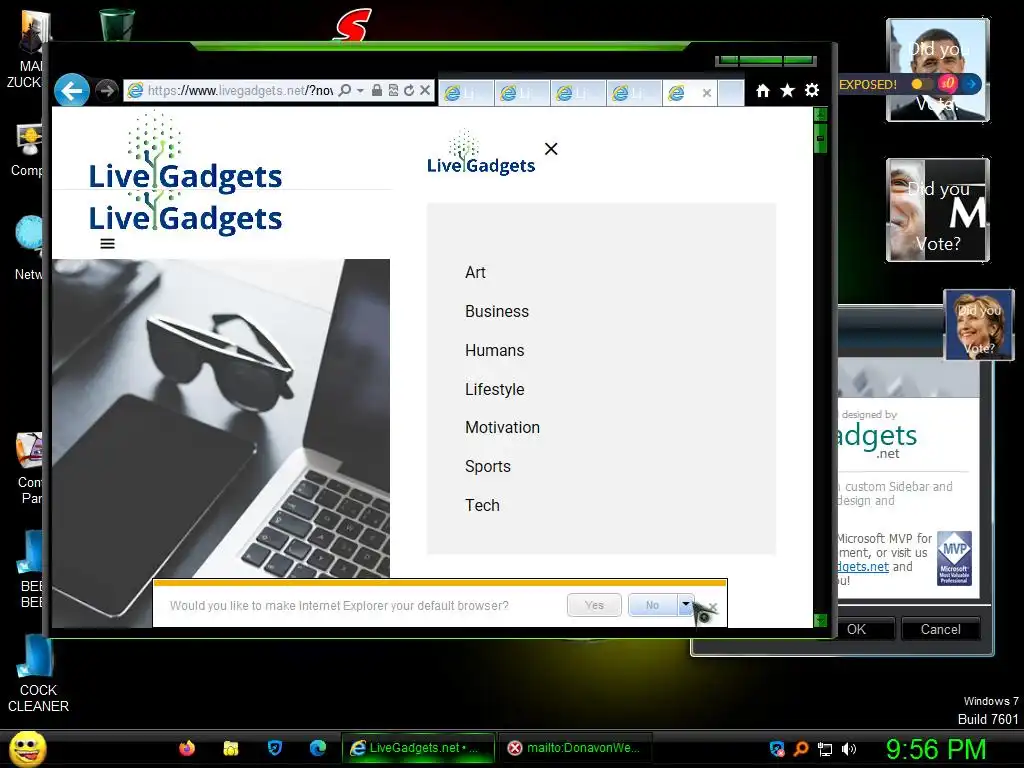
Task: Select the Art category
Action: point(475,272)
